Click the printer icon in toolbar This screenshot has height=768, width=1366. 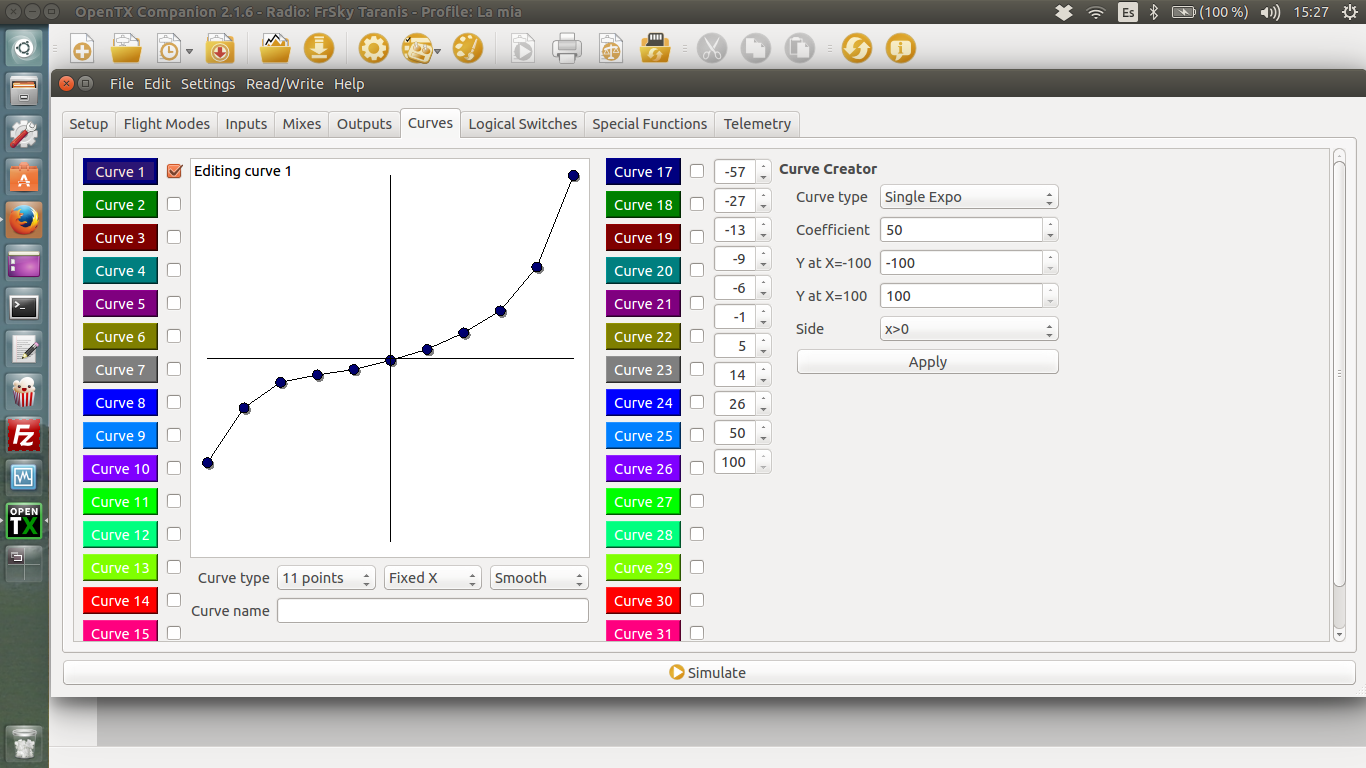click(566, 48)
